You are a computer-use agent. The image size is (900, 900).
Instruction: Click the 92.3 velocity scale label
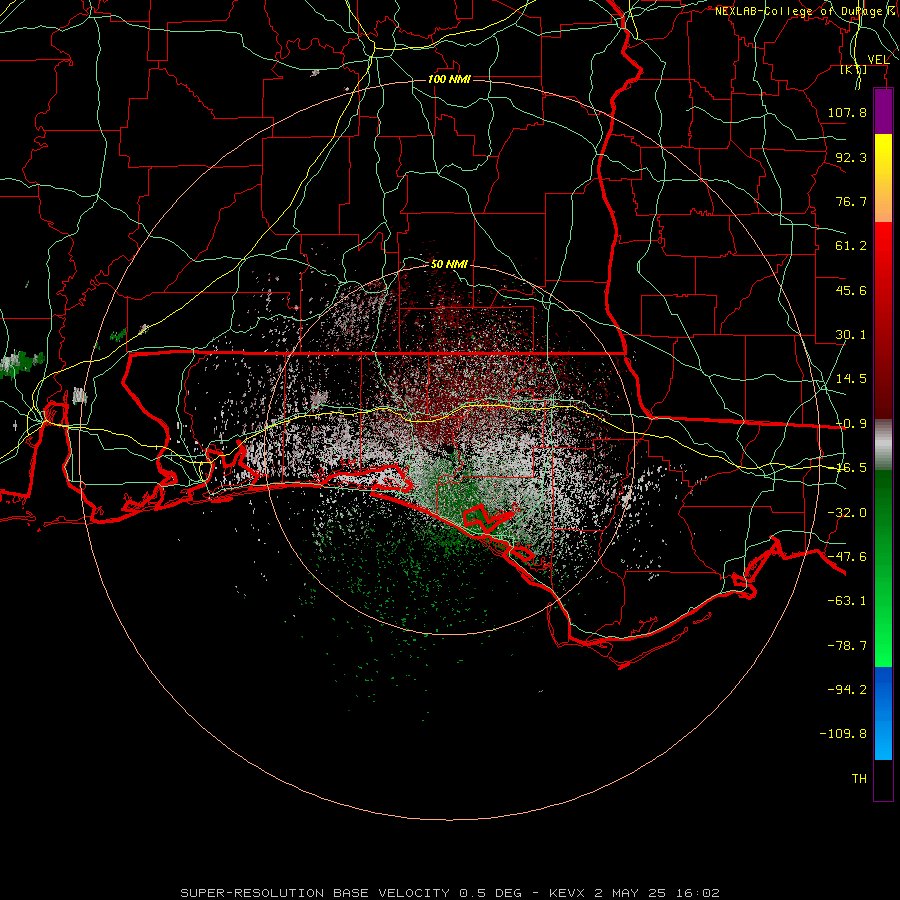851,157
